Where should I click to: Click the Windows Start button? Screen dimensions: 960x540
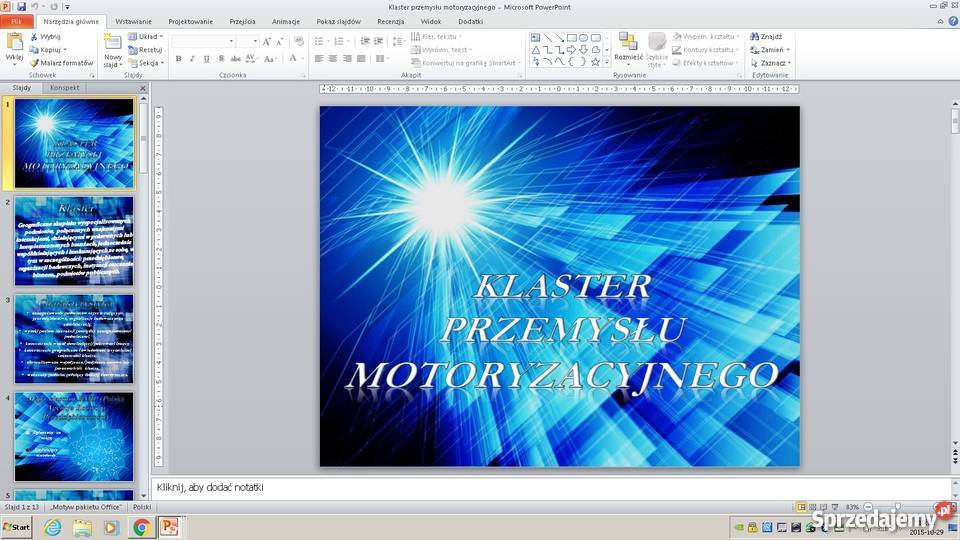pyautogui.click(x=17, y=527)
